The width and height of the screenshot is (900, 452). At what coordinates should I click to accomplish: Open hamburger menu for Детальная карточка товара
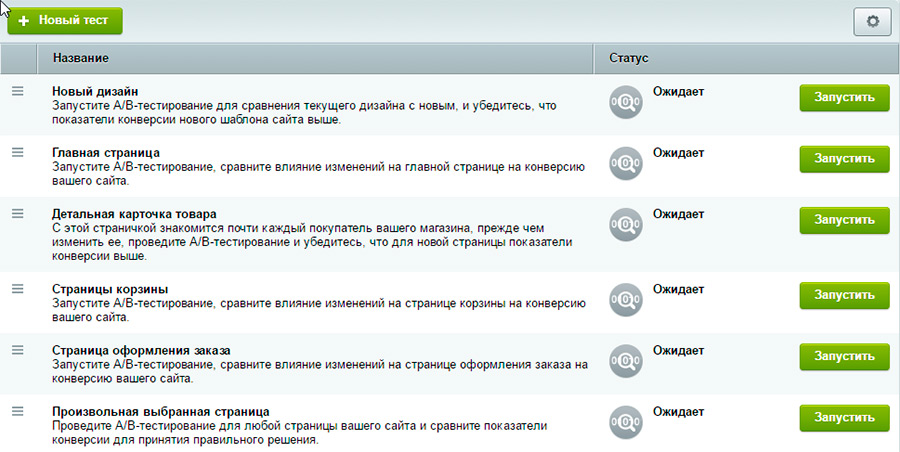pyautogui.click(x=17, y=213)
